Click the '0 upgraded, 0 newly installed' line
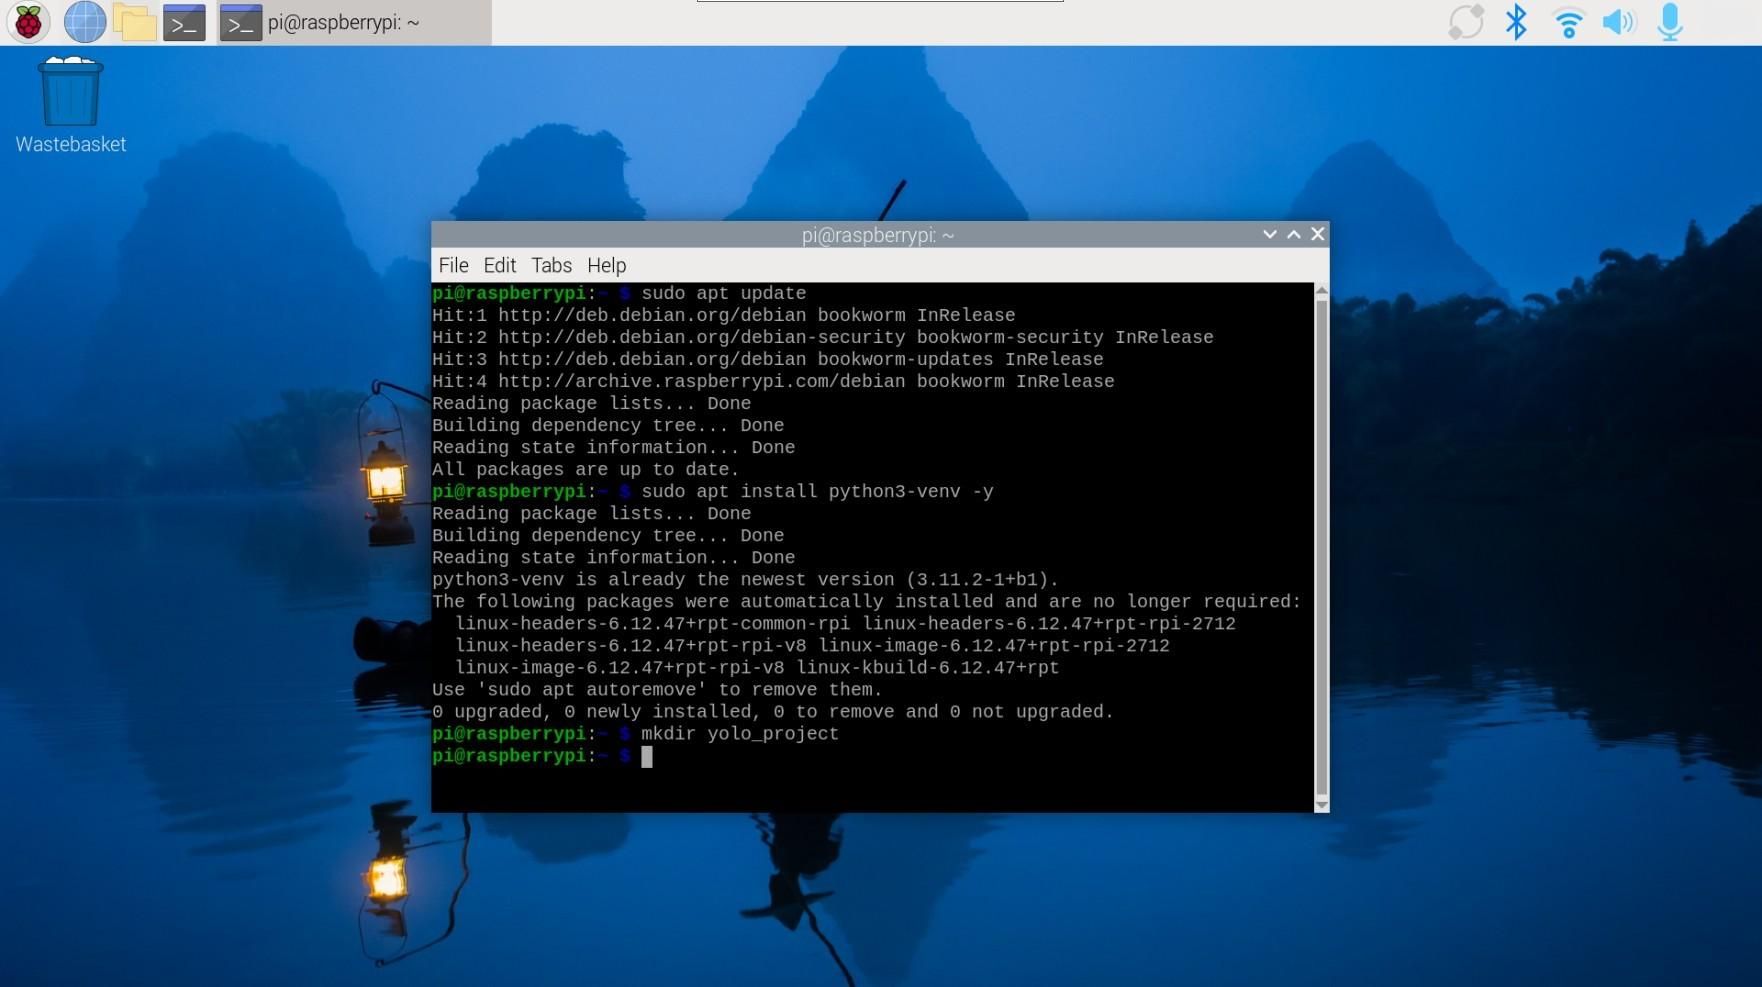This screenshot has width=1762, height=987. 772,711
